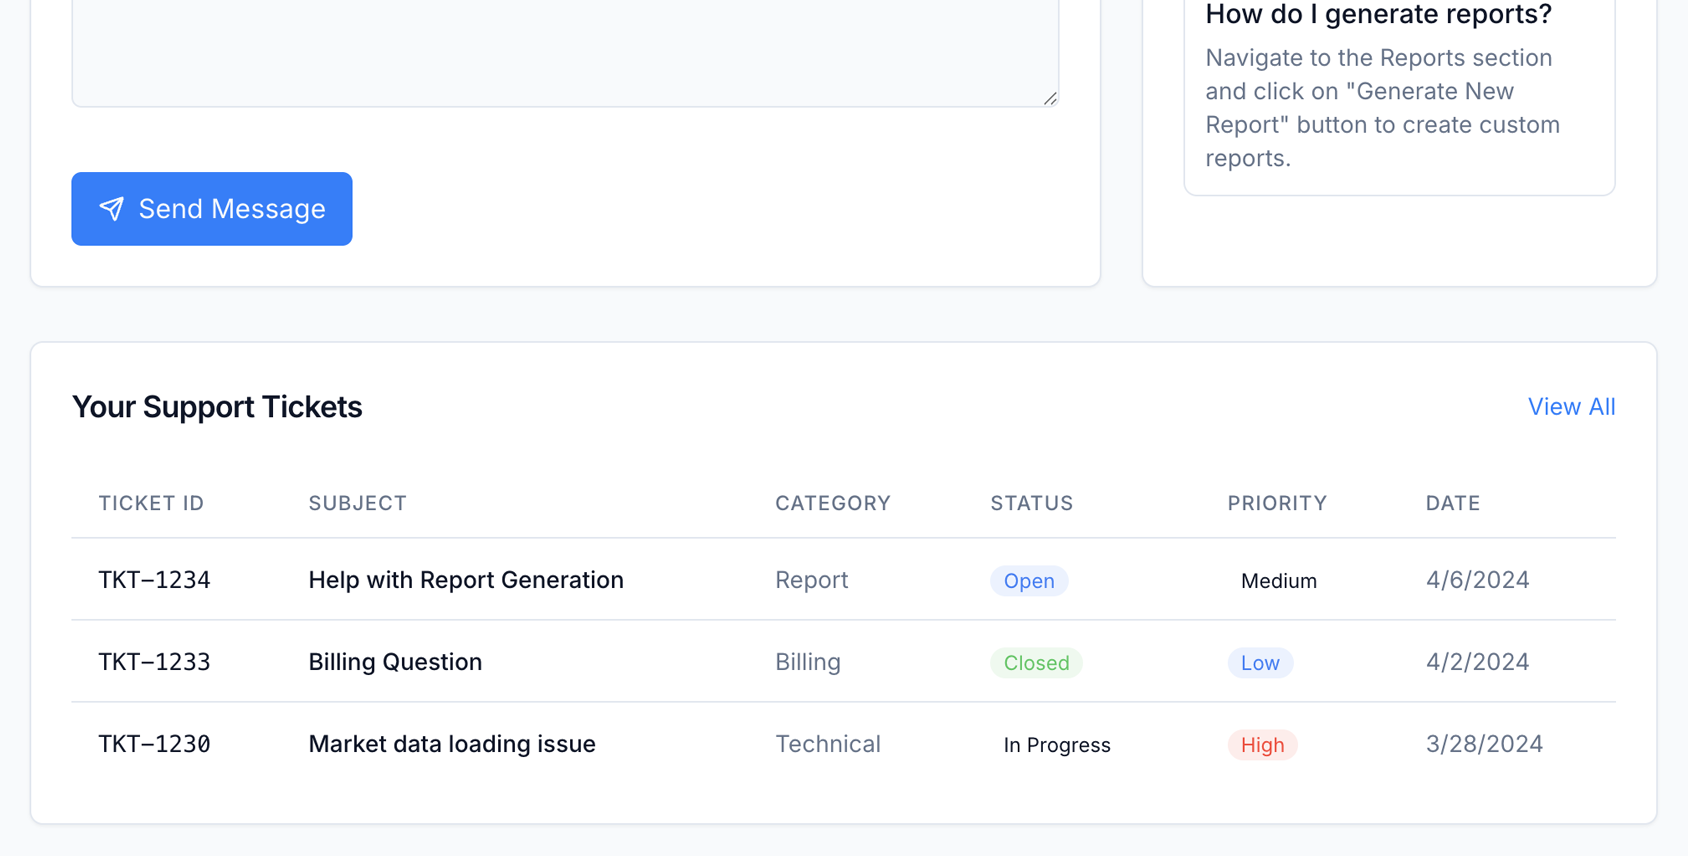1688x856 pixels.
Task: Select ticket ID TKT-1234
Action: pos(154,580)
